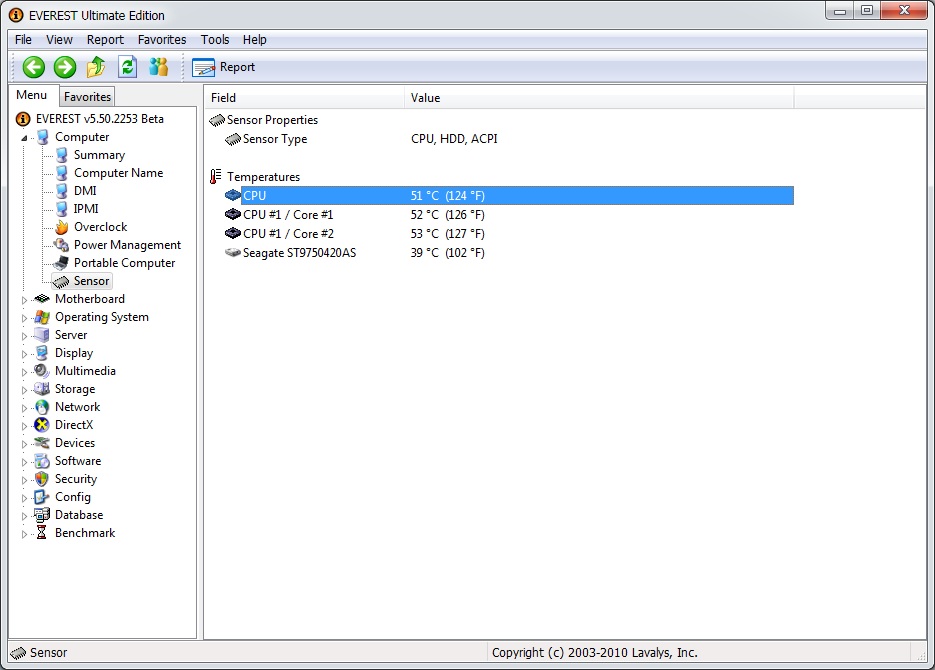Select the Seagate ST9750420AS temperature row
This screenshot has width=935, height=670.
pos(299,253)
